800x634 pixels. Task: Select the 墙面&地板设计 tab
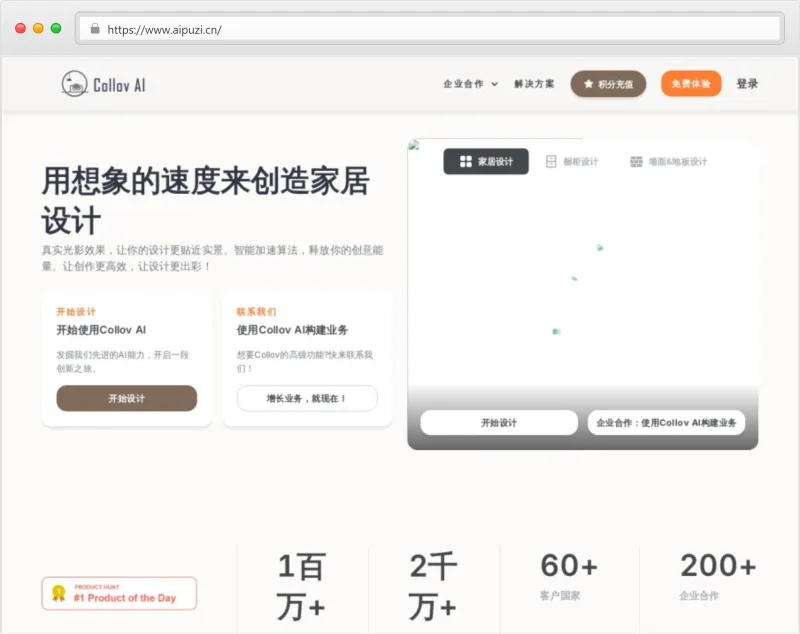669,162
